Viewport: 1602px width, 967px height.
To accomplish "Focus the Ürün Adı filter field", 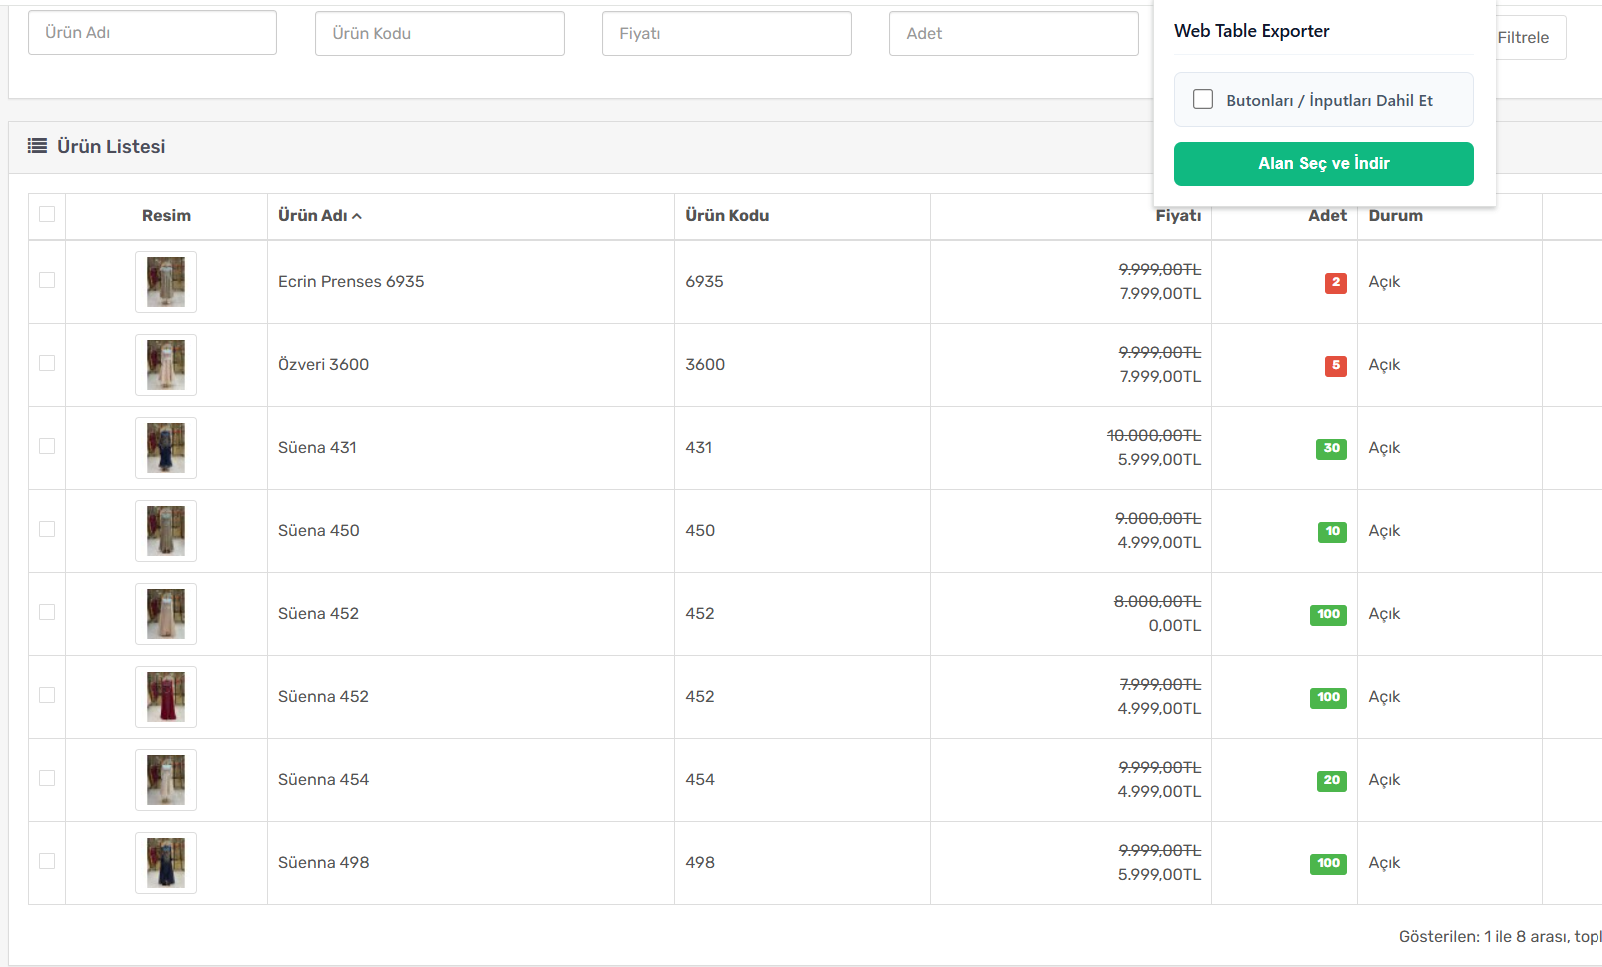I will 152,33.
